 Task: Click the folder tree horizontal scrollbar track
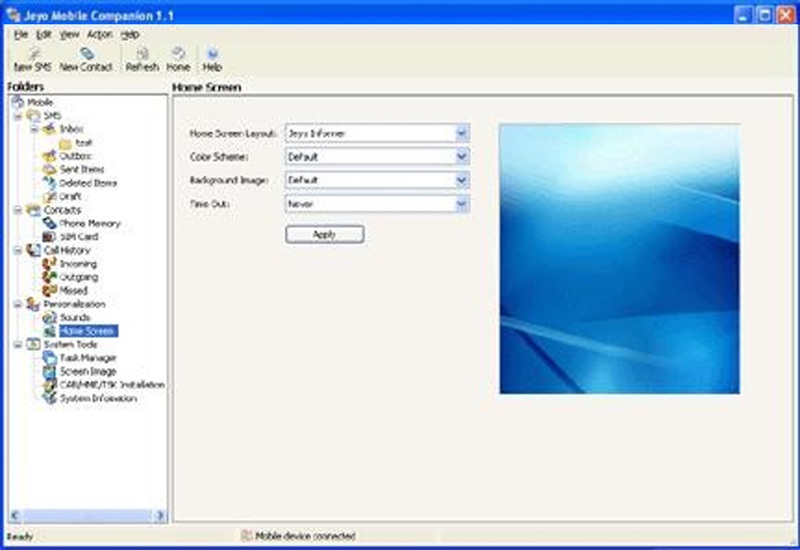pyautogui.click(x=87, y=515)
